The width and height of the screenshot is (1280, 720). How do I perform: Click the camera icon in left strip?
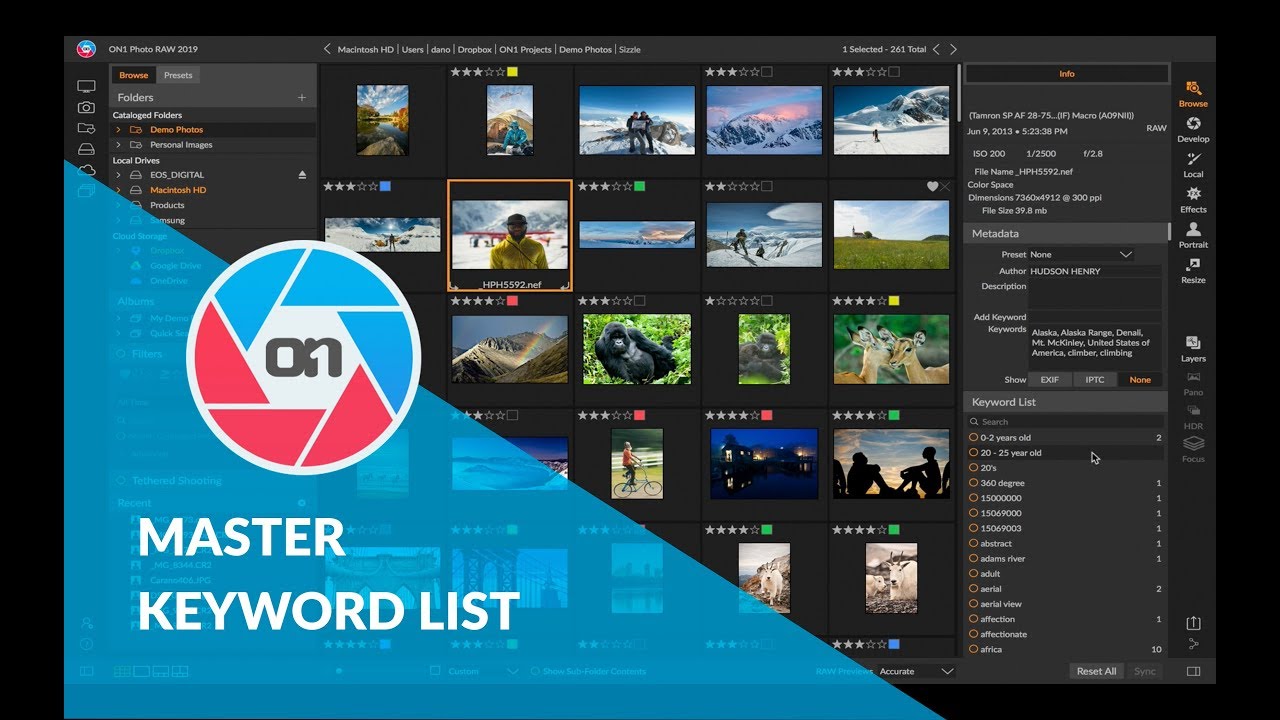coord(87,107)
